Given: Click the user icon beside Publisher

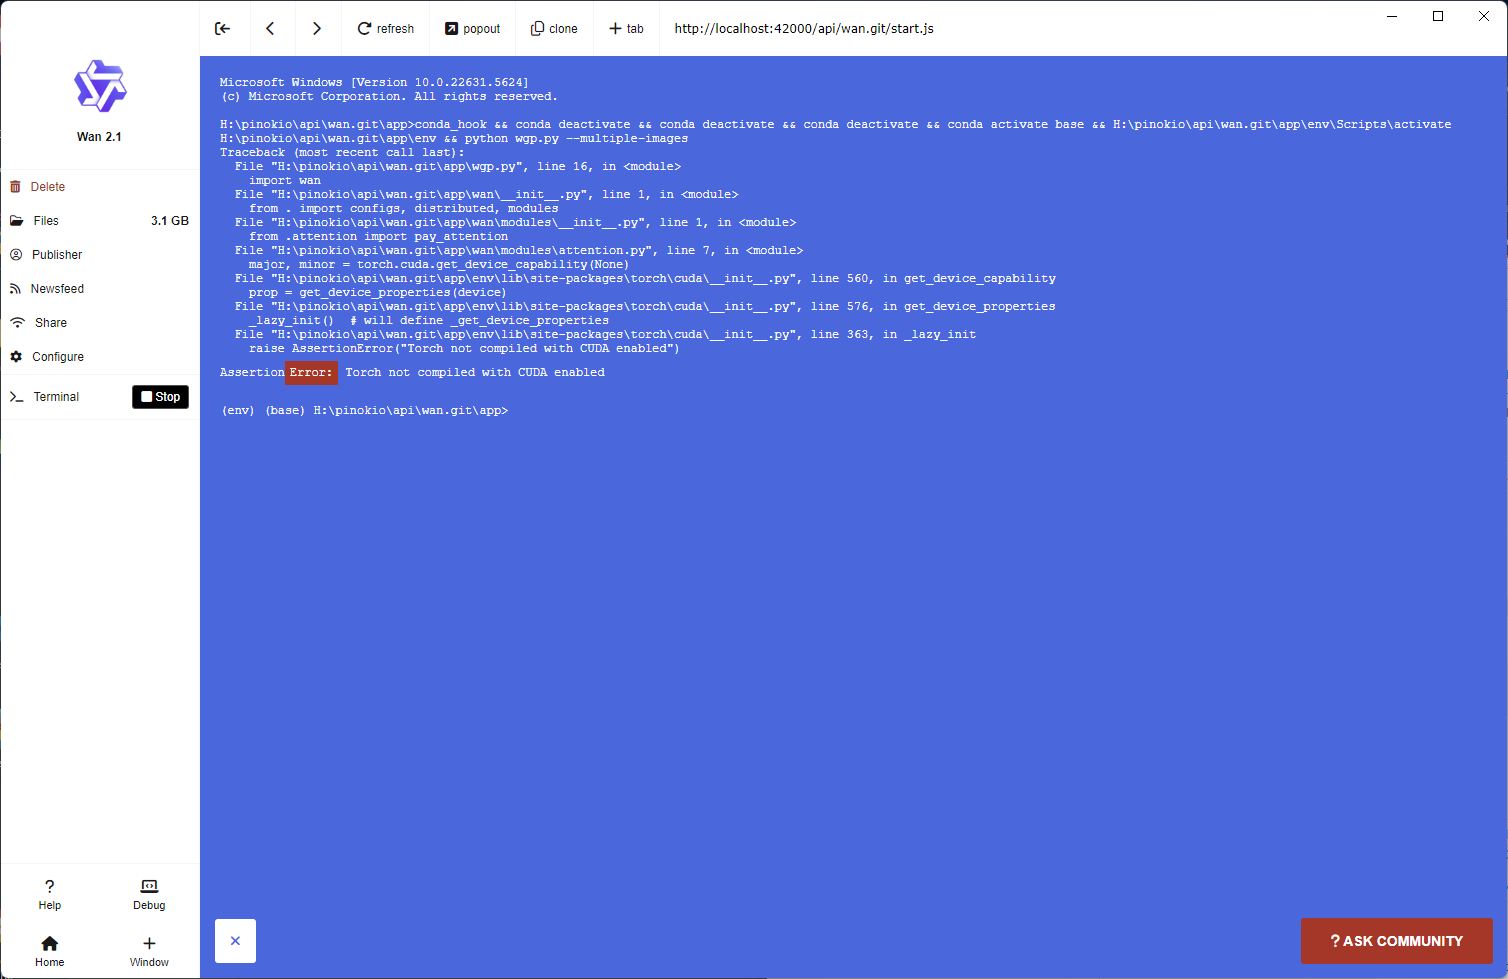Looking at the screenshot, I should coord(16,255).
